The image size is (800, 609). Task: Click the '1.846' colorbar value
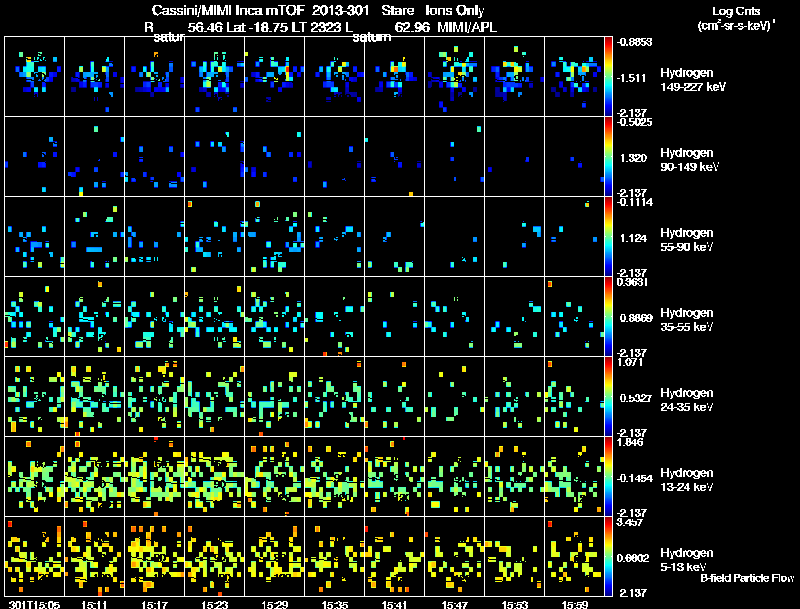(630, 442)
